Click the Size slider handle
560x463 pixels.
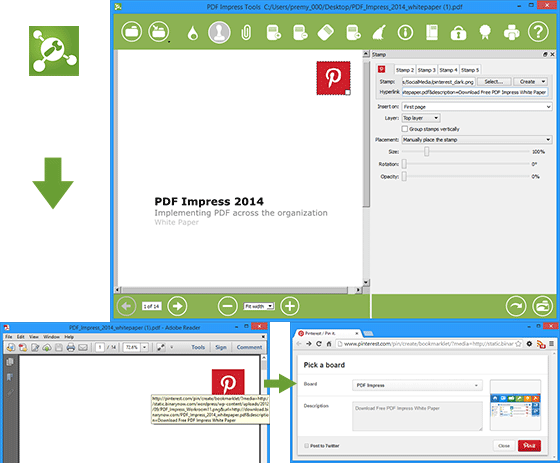point(426,152)
